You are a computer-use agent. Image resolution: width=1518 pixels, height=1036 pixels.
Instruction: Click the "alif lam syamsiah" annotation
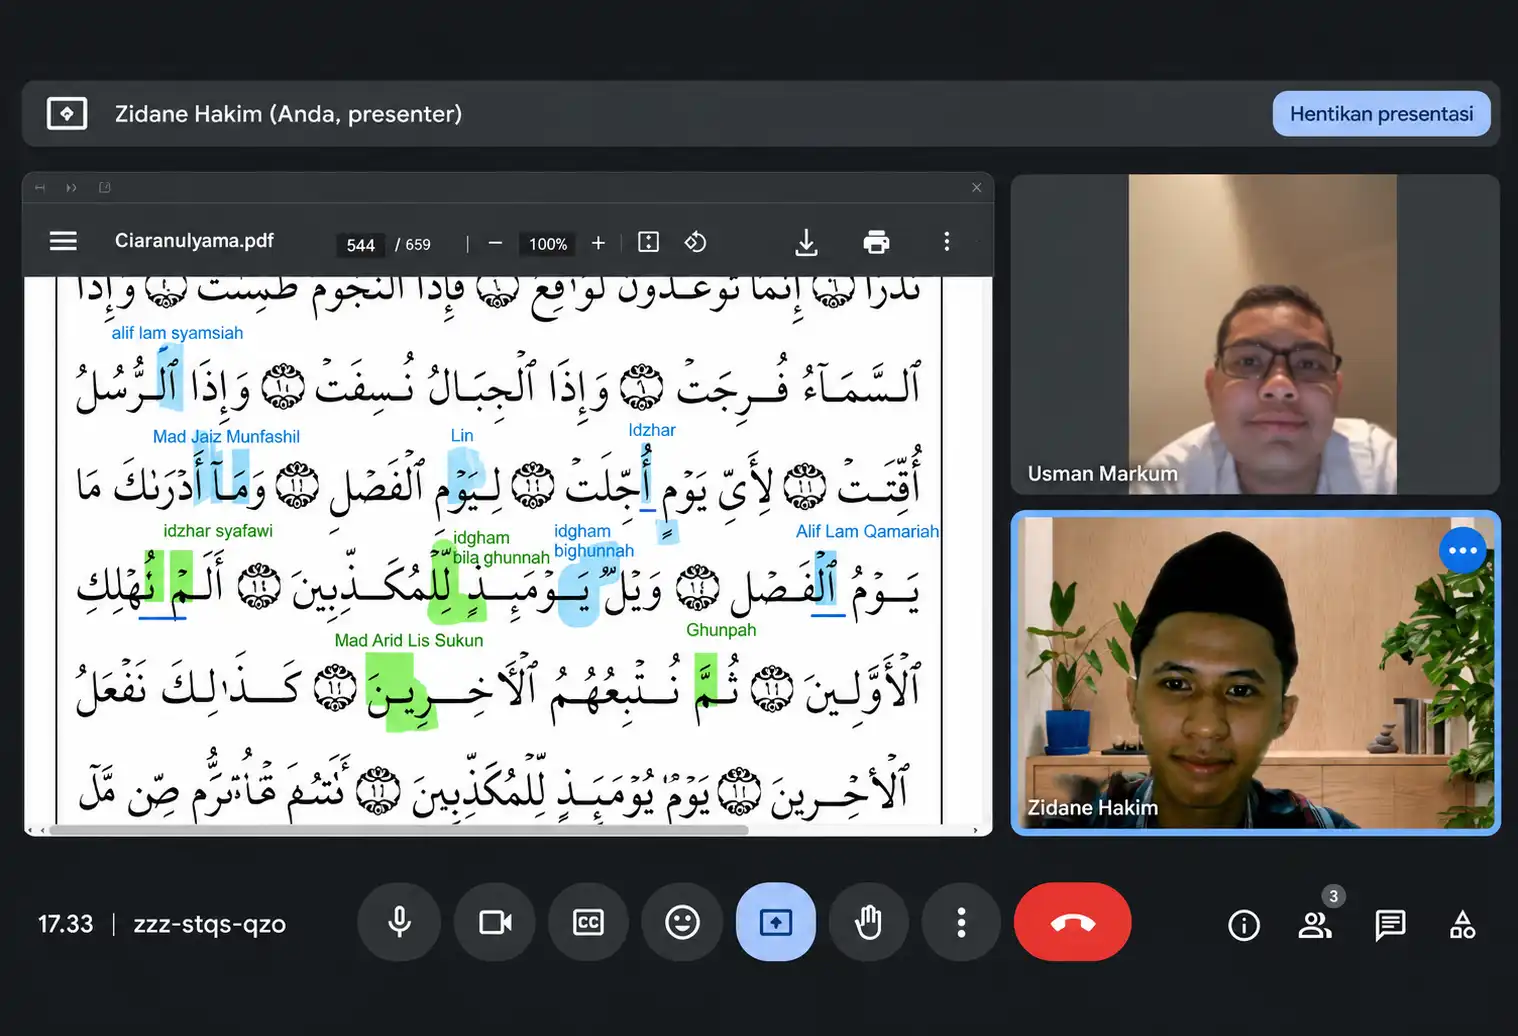[177, 333]
